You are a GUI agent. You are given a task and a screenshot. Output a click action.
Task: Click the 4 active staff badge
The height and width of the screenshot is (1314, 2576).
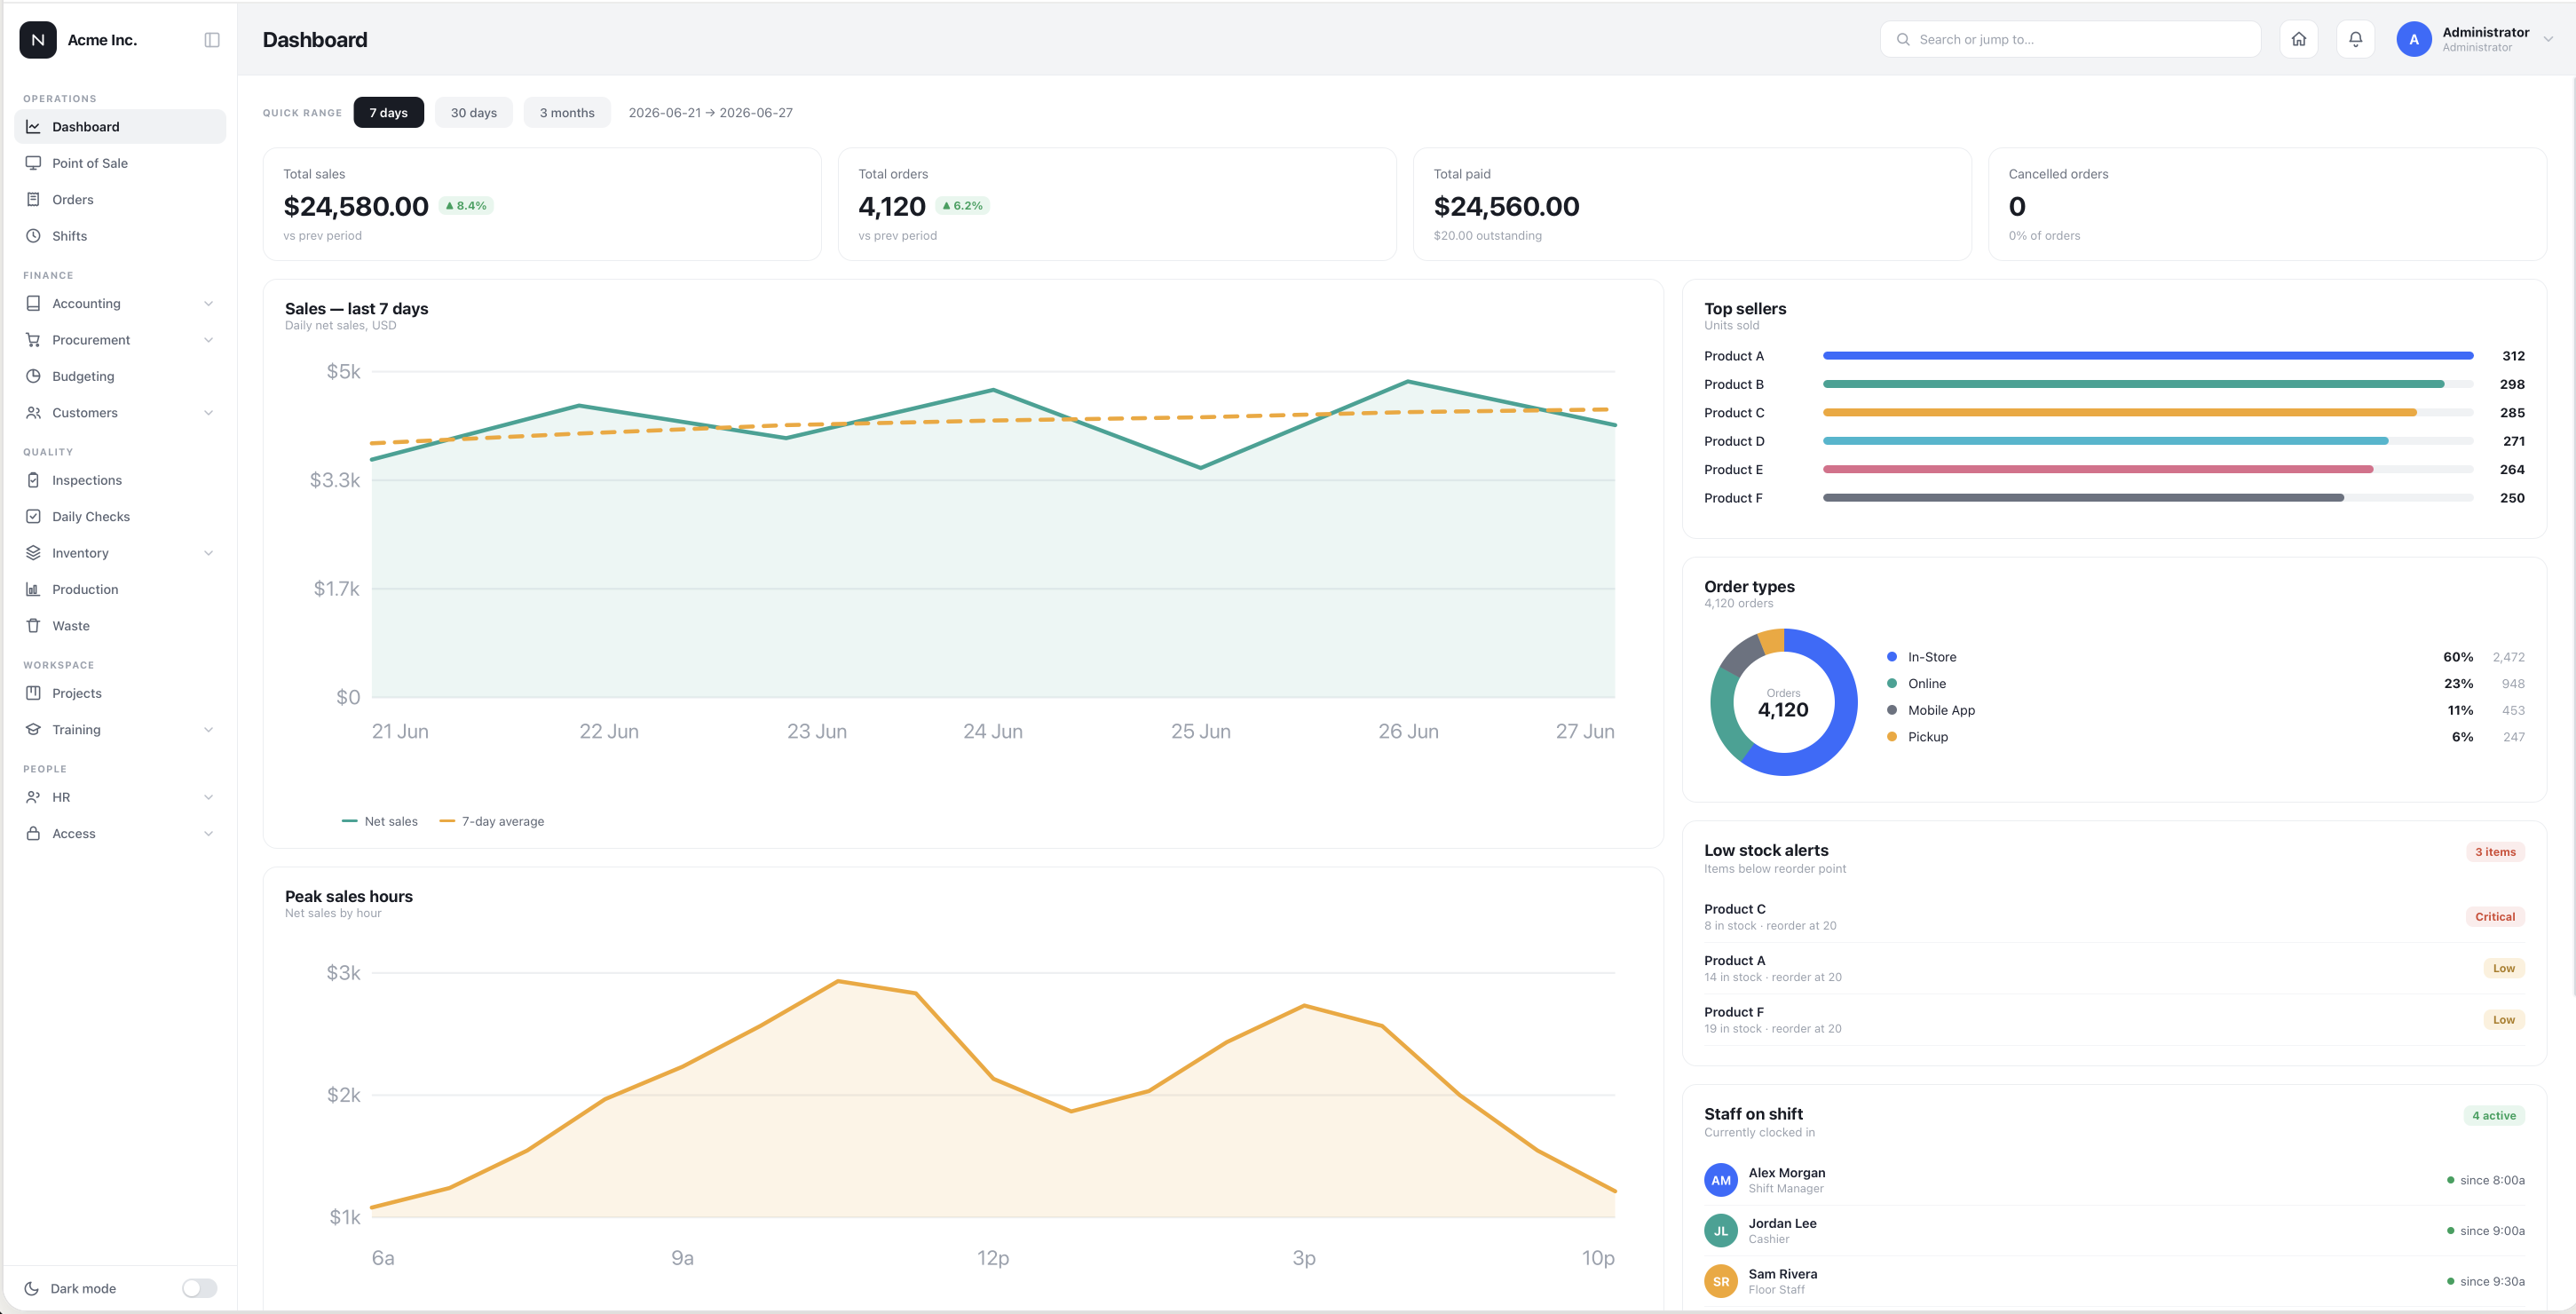point(2494,1116)
